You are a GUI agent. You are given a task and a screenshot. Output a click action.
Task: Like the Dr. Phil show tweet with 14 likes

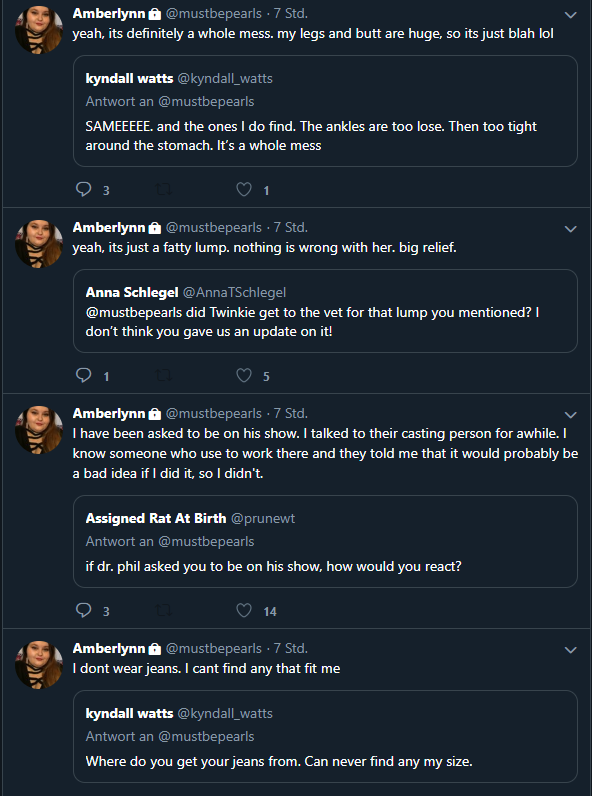coord(244,610)
